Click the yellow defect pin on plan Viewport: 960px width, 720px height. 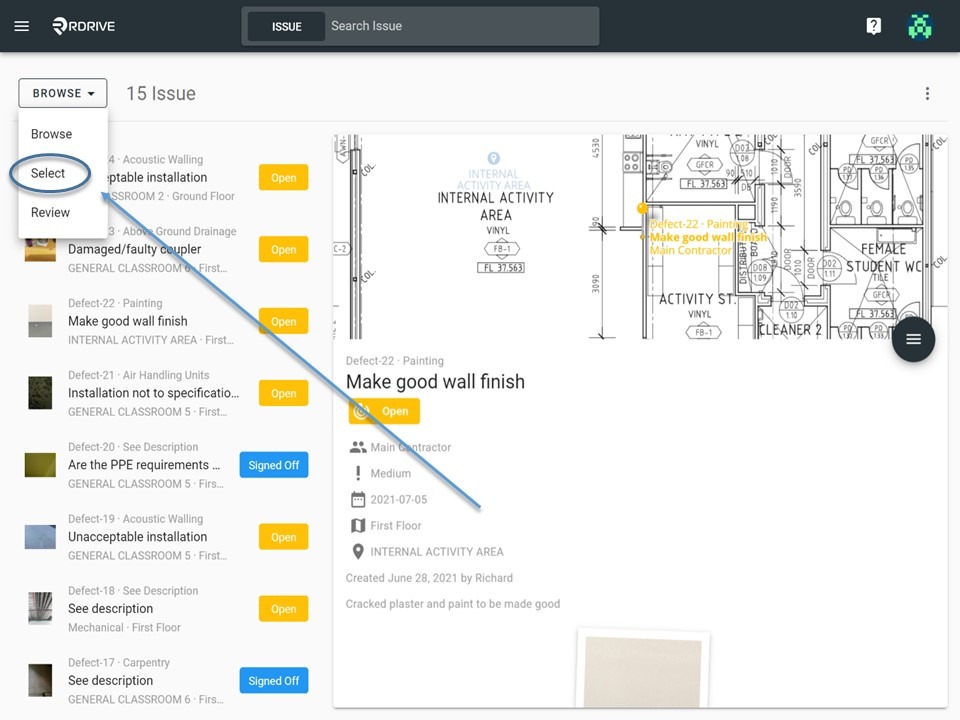642,208
